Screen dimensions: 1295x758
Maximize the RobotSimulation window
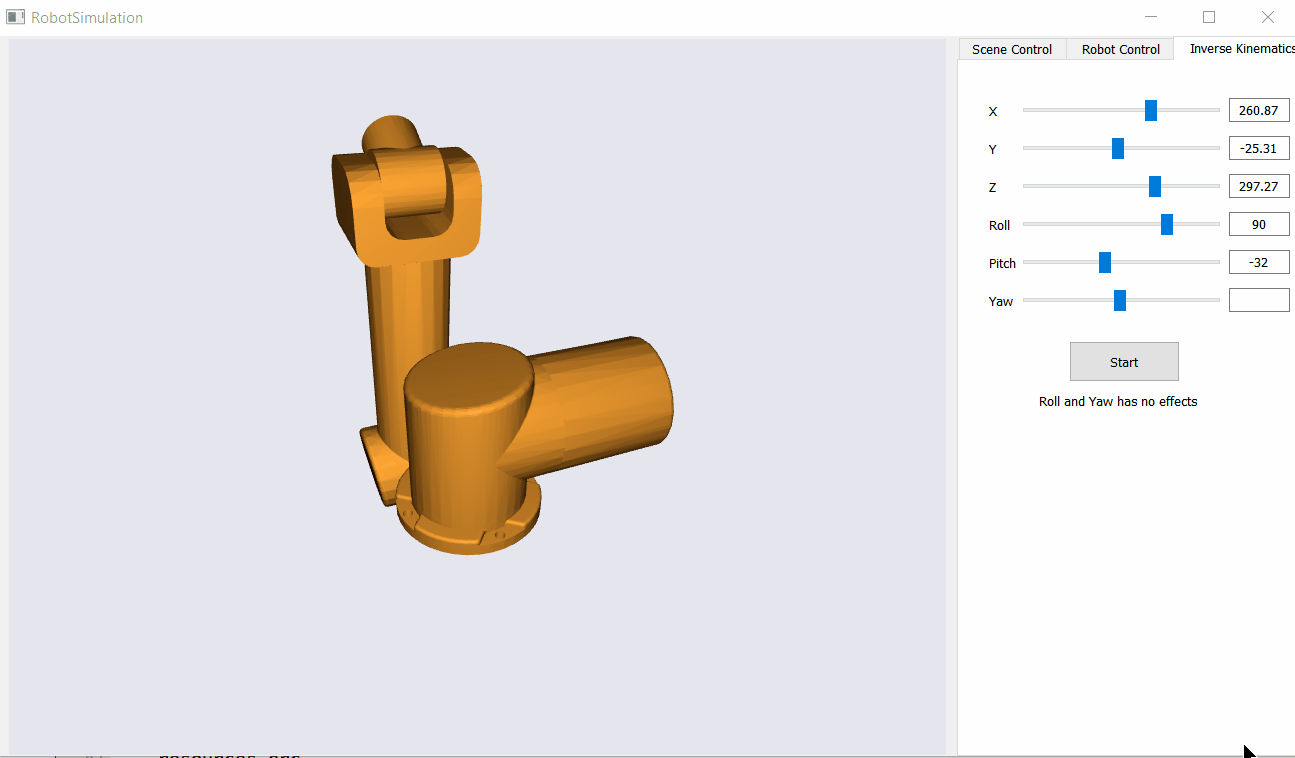coord(1209,17)
